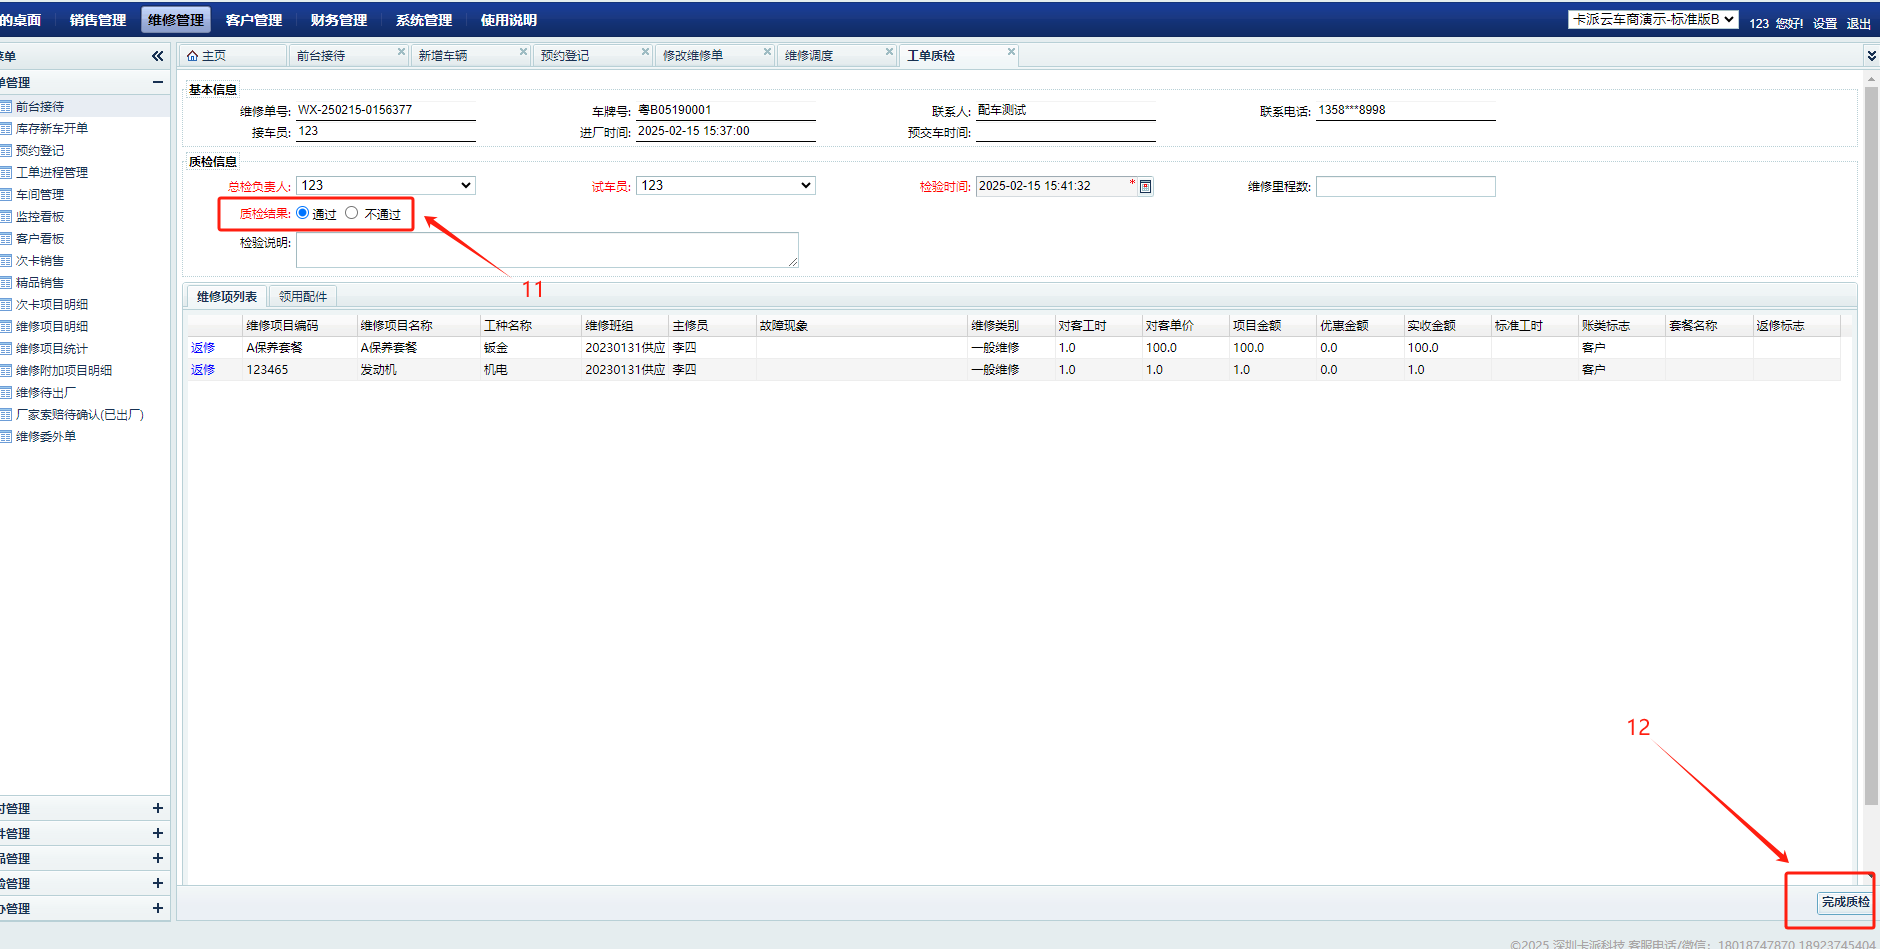
Task: Collapse the left sidebar with double-chevron icon
Action: (x=157, y=56)
